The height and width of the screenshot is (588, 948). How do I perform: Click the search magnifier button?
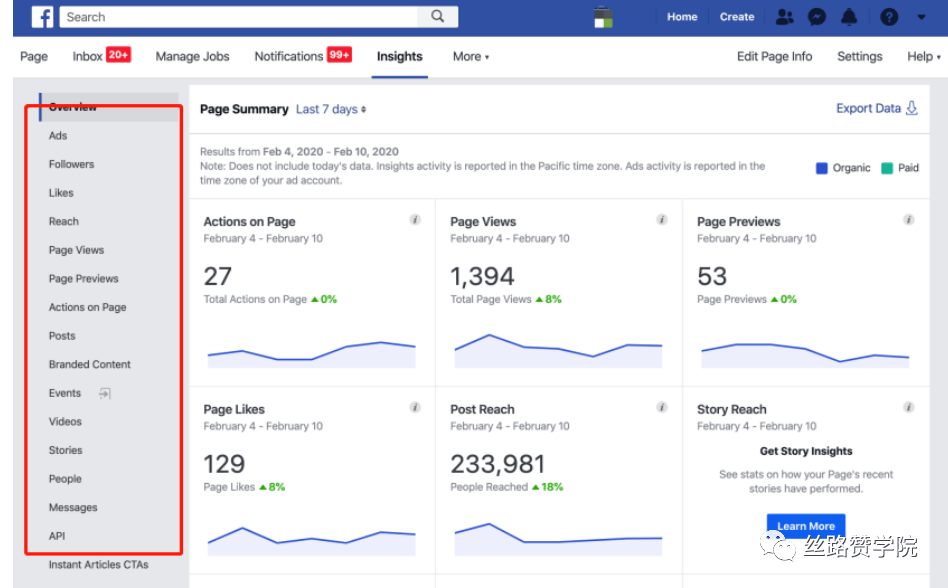pyautogui.click(x=437, y=16)
